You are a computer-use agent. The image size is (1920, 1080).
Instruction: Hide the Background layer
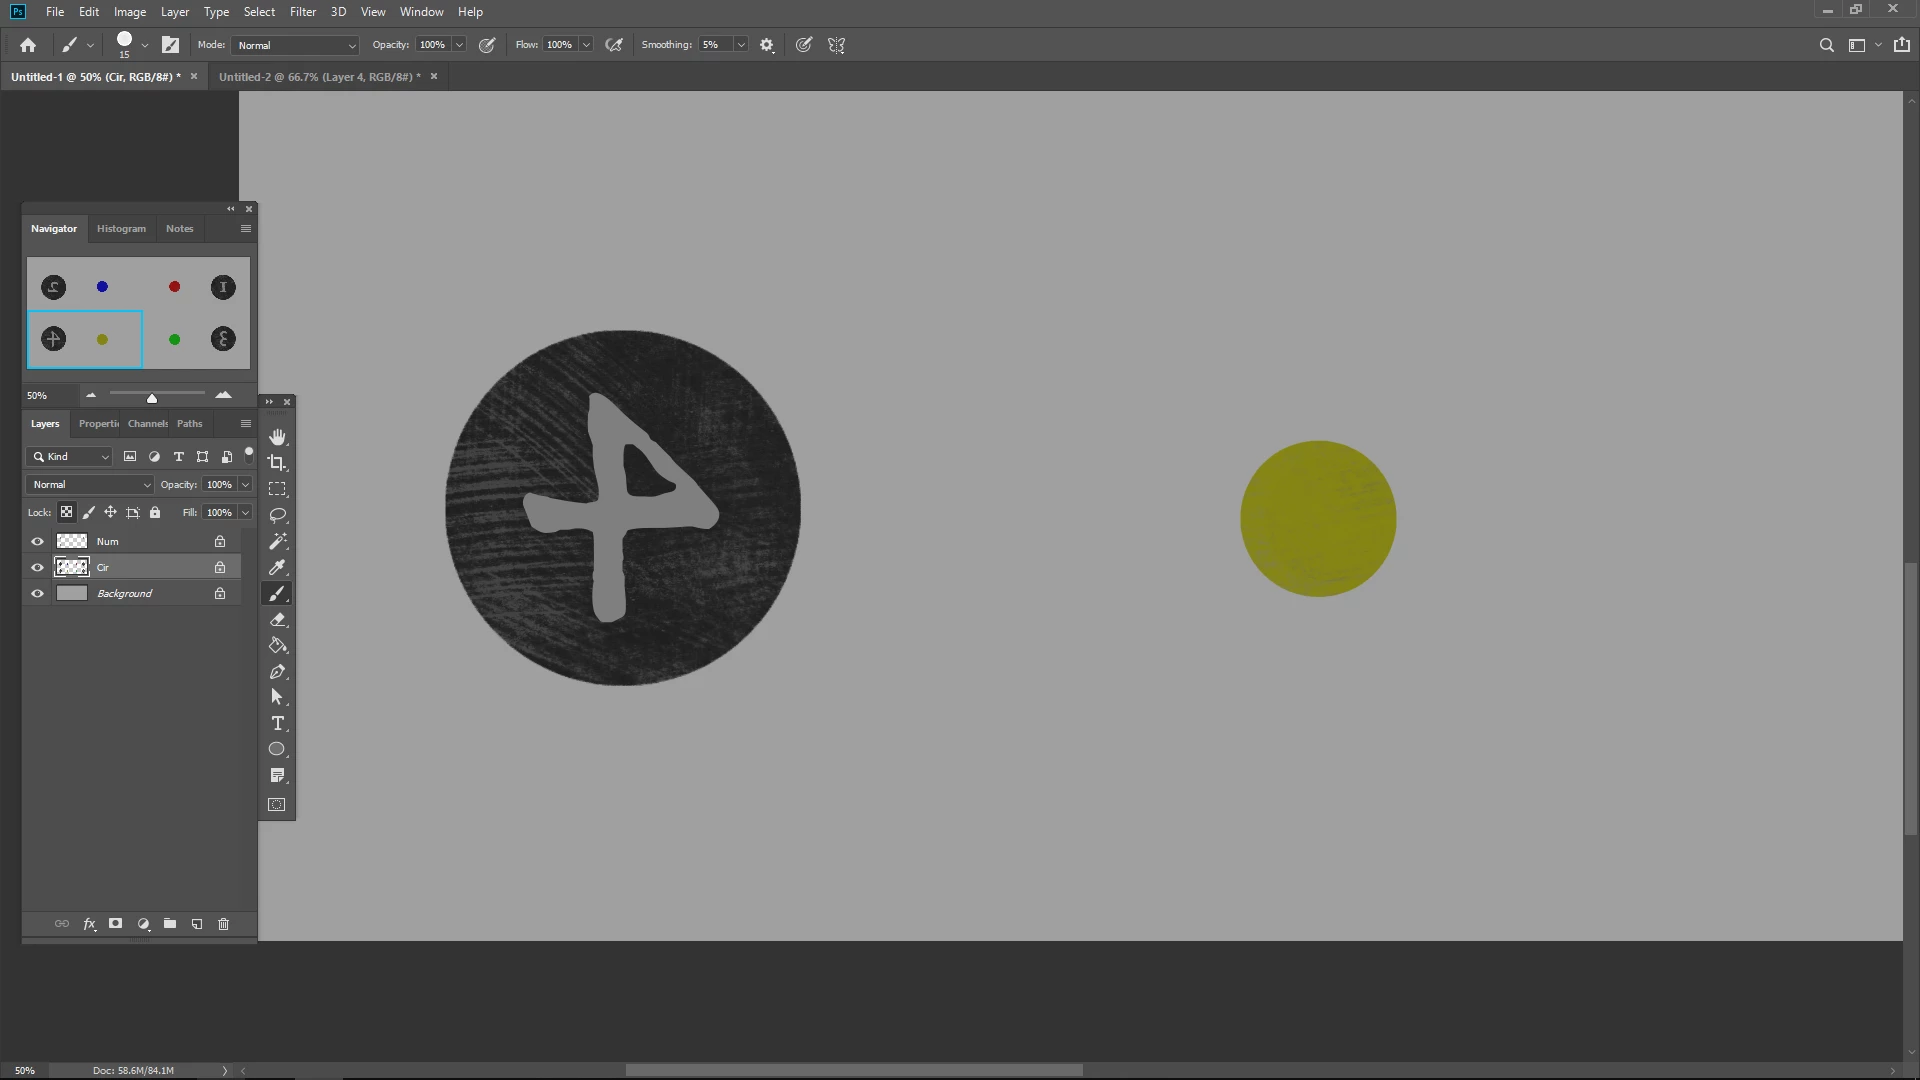tap(38, 593)
